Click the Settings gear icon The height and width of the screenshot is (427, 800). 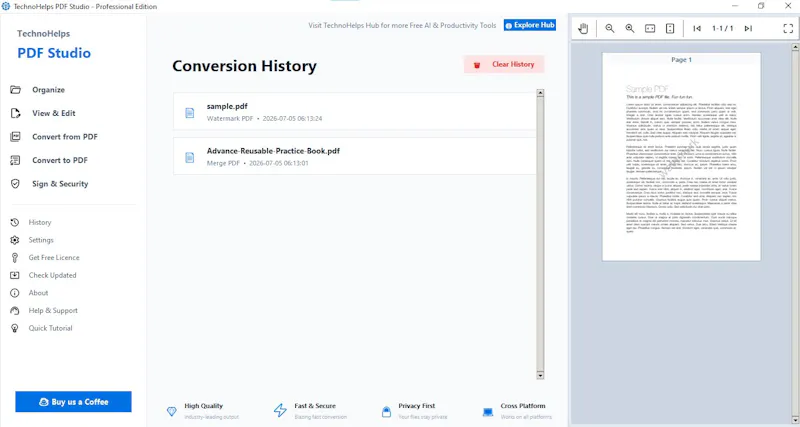(15, 240)
